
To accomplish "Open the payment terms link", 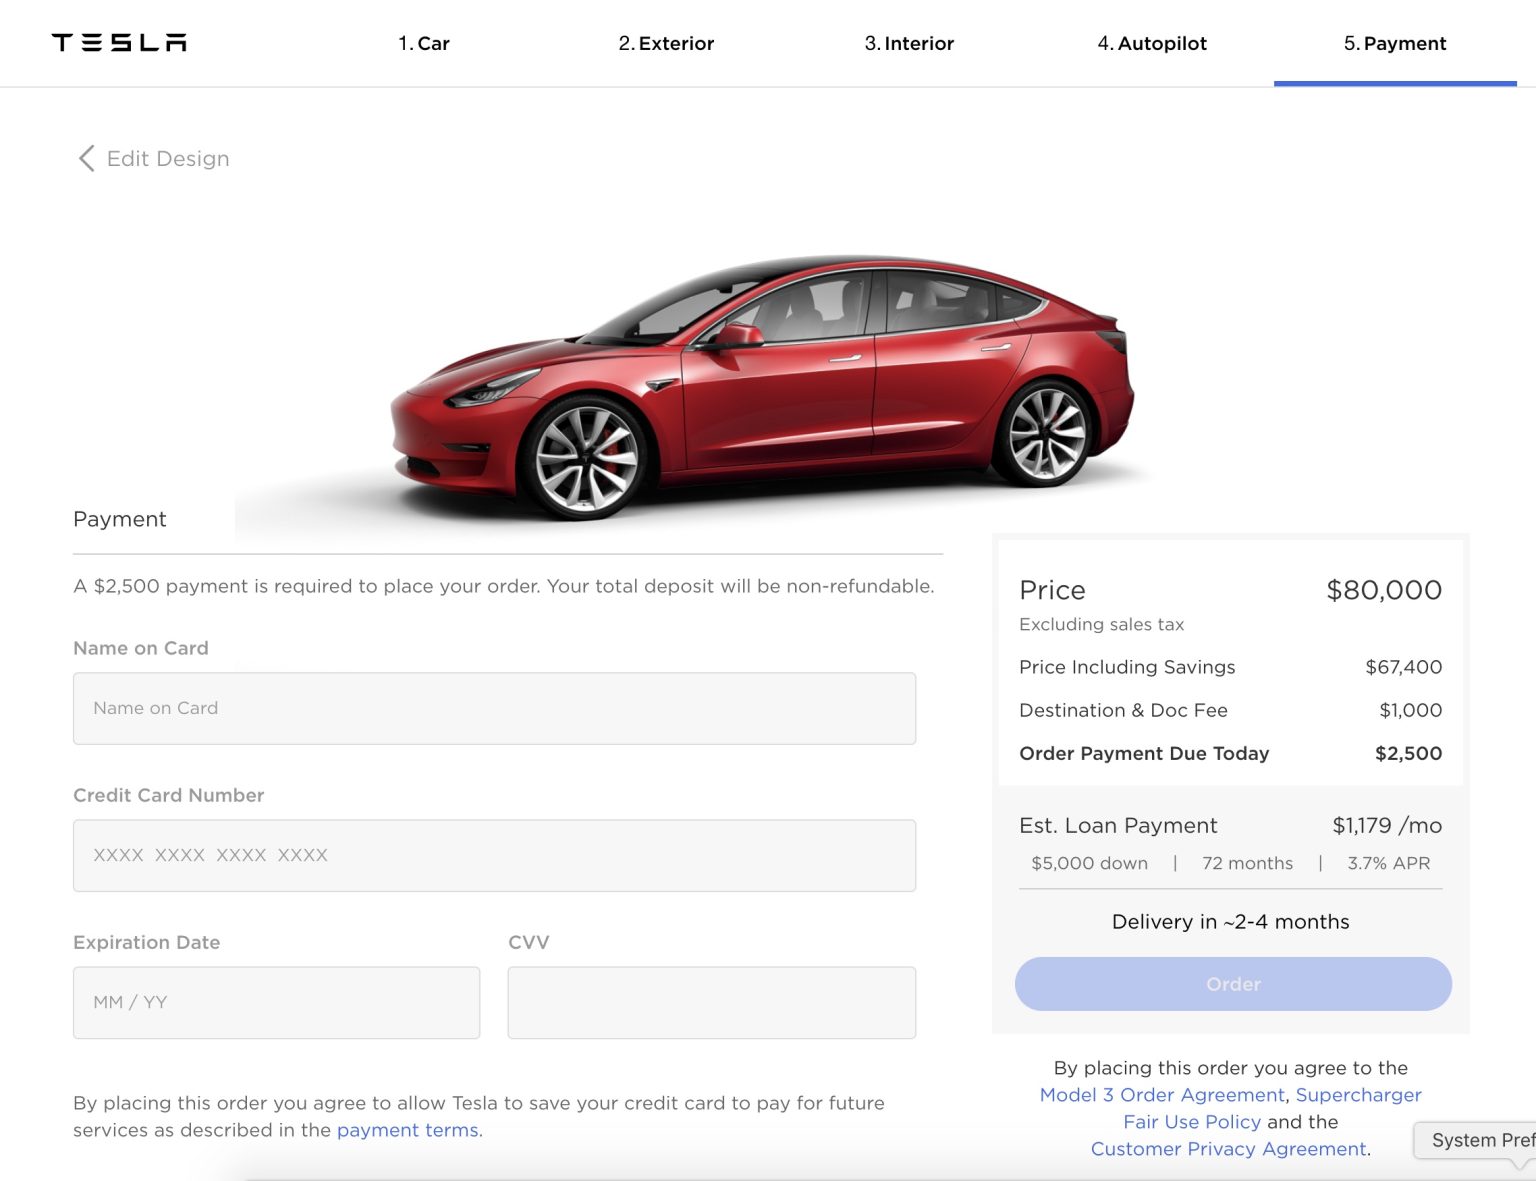I will [x=407, y=1130].
